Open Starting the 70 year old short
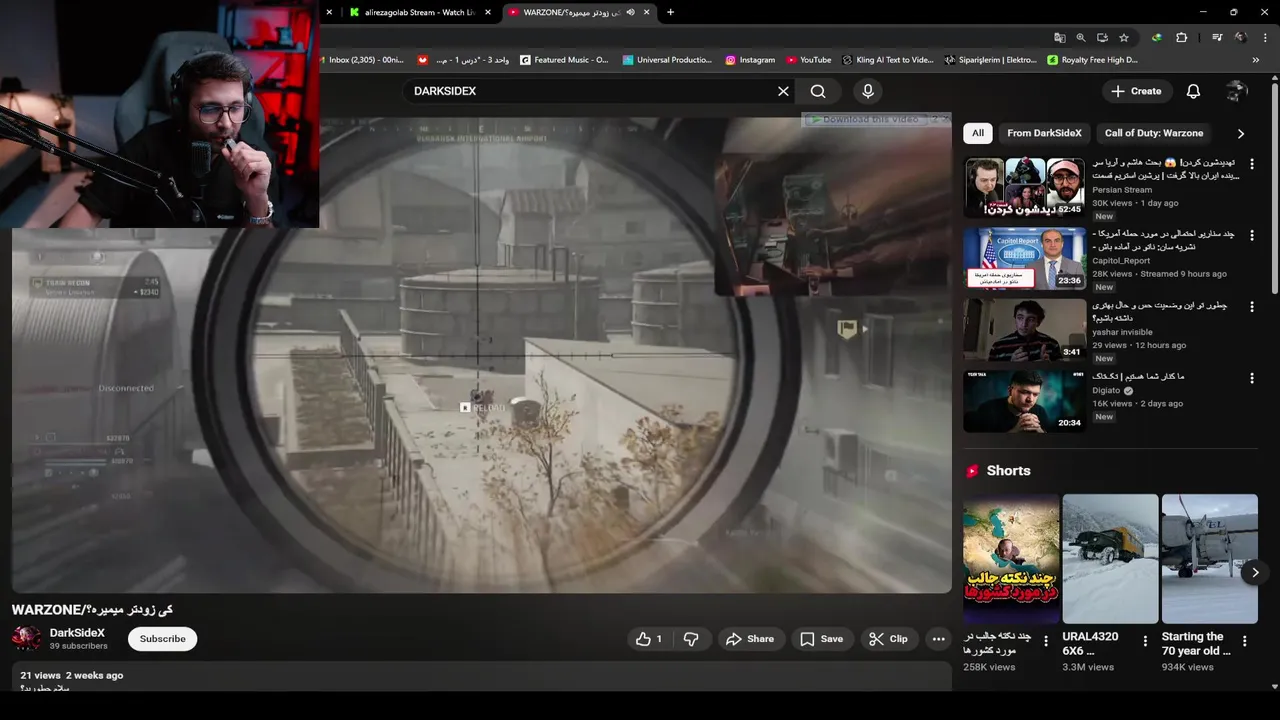Viewport: 1280px width, 720px height. (x=1209, y=558)
